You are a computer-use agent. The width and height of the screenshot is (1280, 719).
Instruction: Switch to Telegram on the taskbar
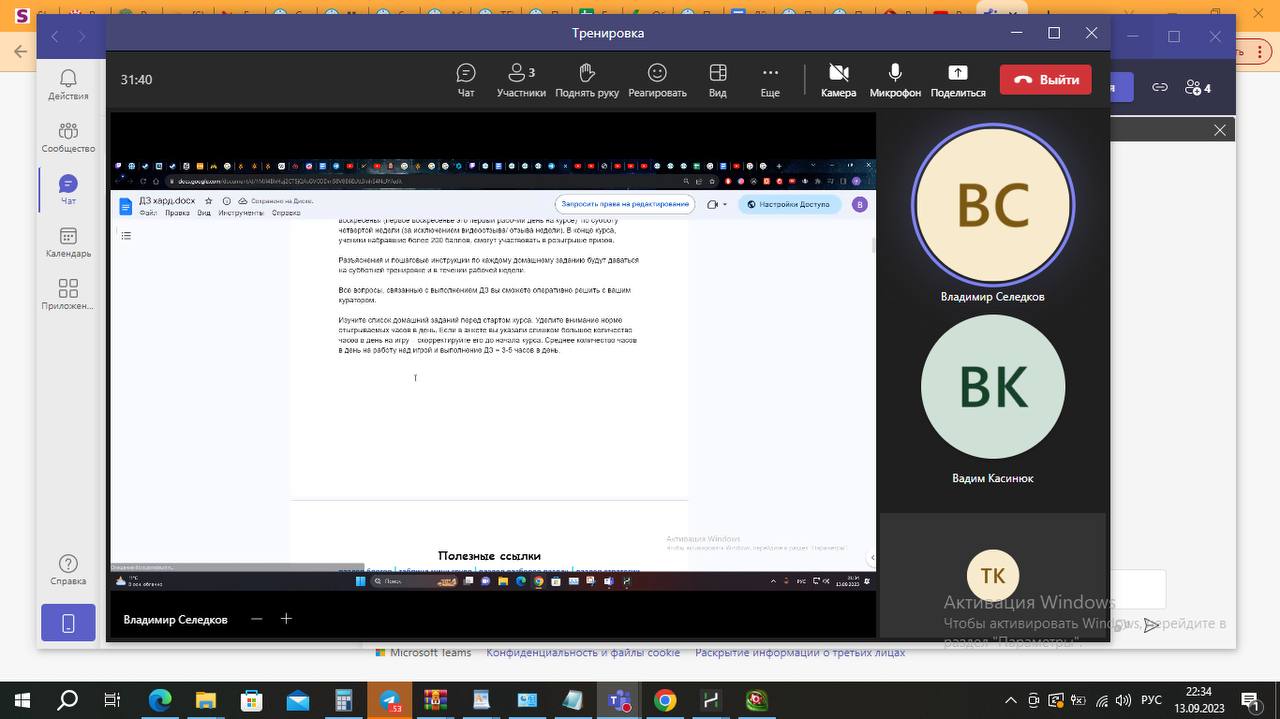click(x=389, y=700)
